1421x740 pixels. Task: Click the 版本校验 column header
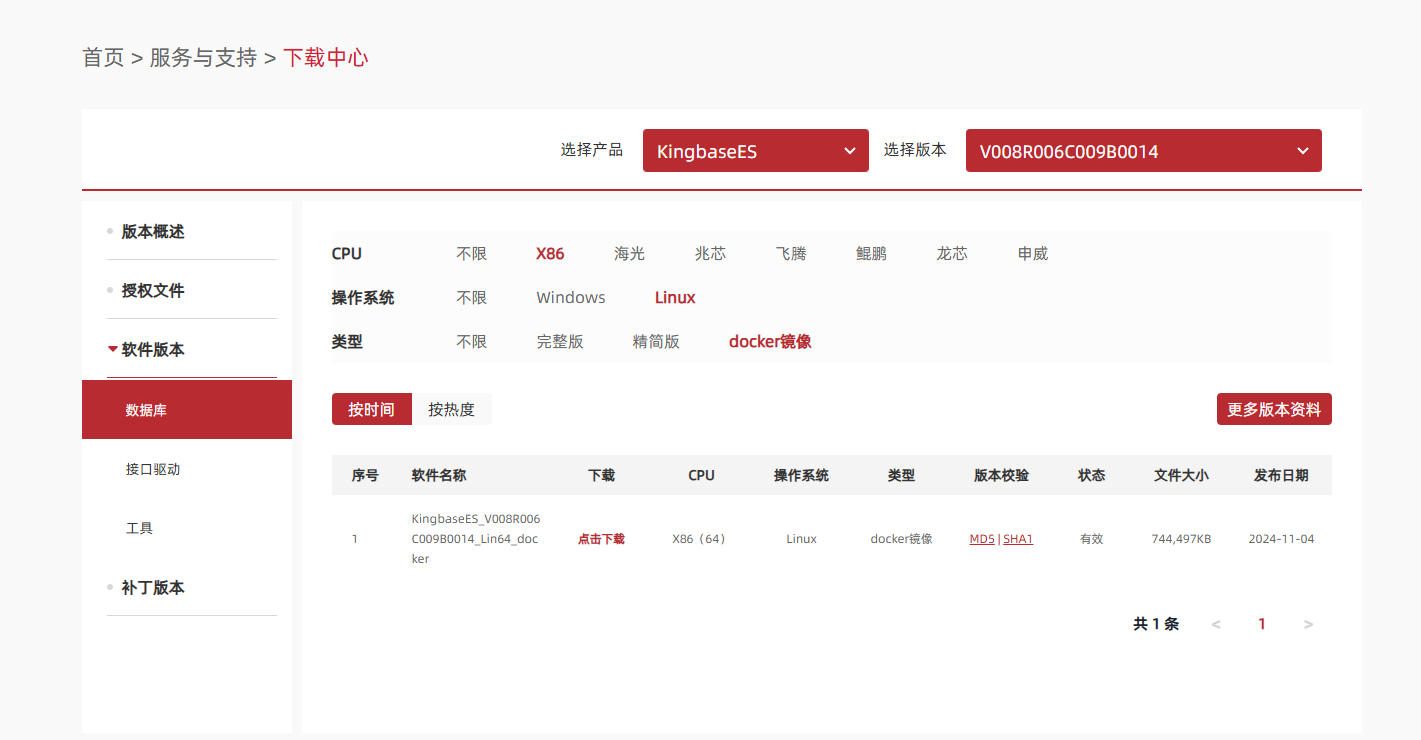tap(1001, 475)
